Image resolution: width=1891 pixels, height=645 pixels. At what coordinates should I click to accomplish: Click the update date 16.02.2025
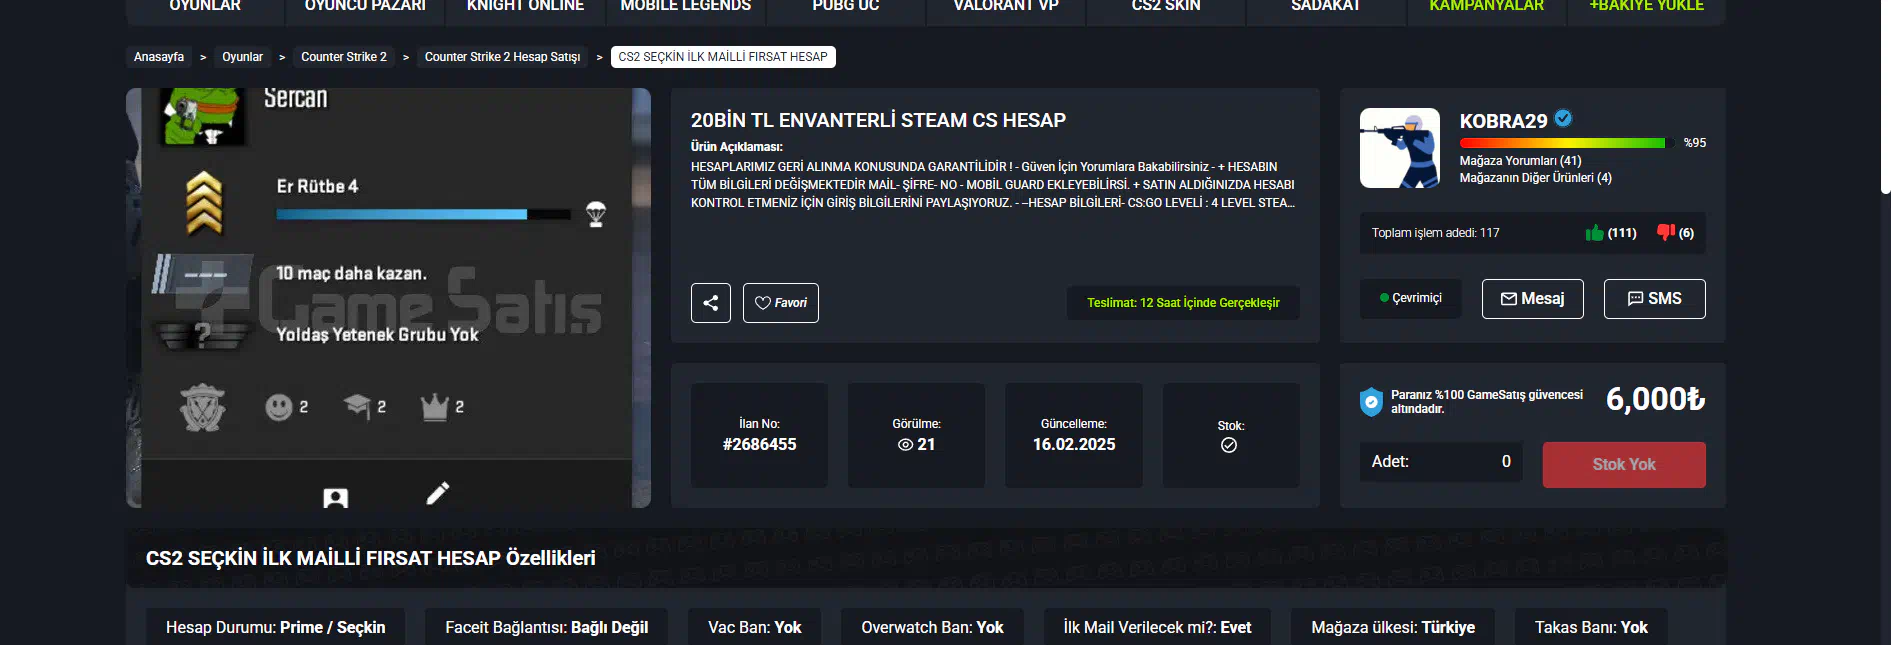(x=1074, y=445)
